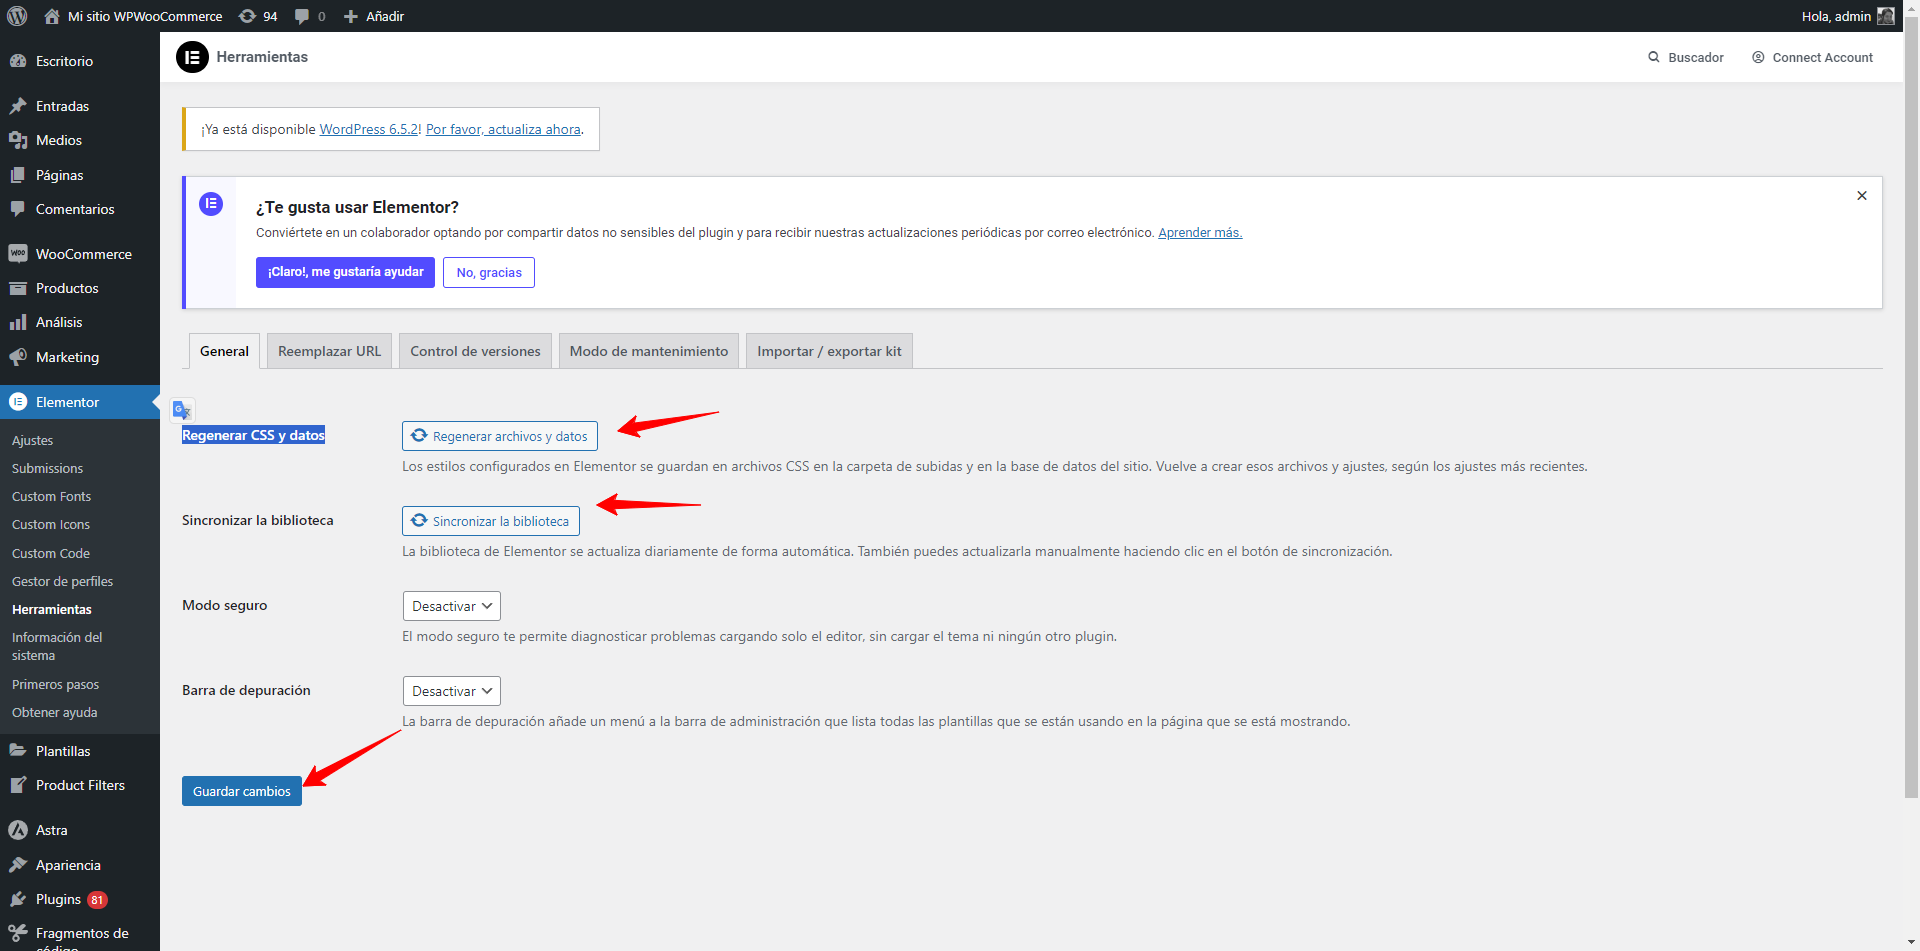Open the Modo seguro dropdown
1920x951 pixels.
pos(451,606)
